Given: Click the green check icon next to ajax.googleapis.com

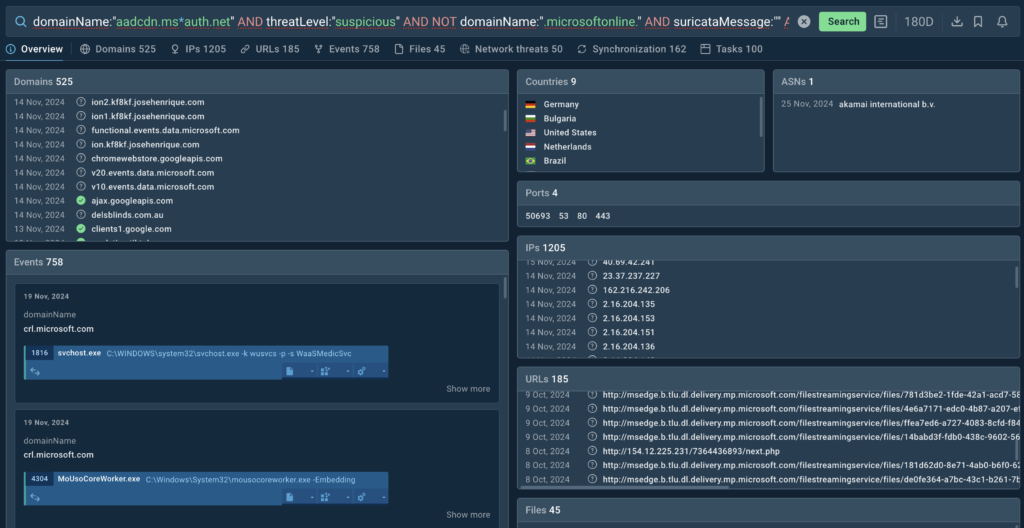Looking at the screenshot, I should [x=82, y=201].
